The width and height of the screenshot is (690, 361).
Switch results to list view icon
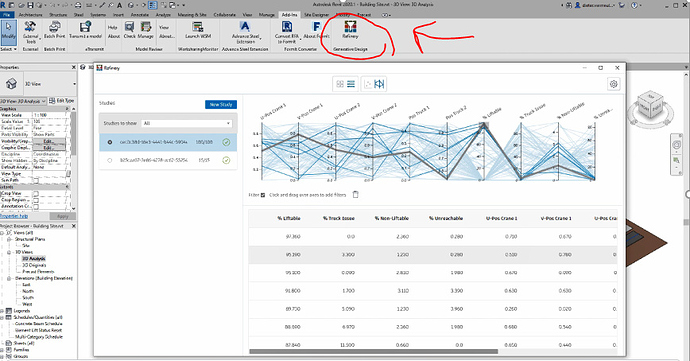pos(351,84)
